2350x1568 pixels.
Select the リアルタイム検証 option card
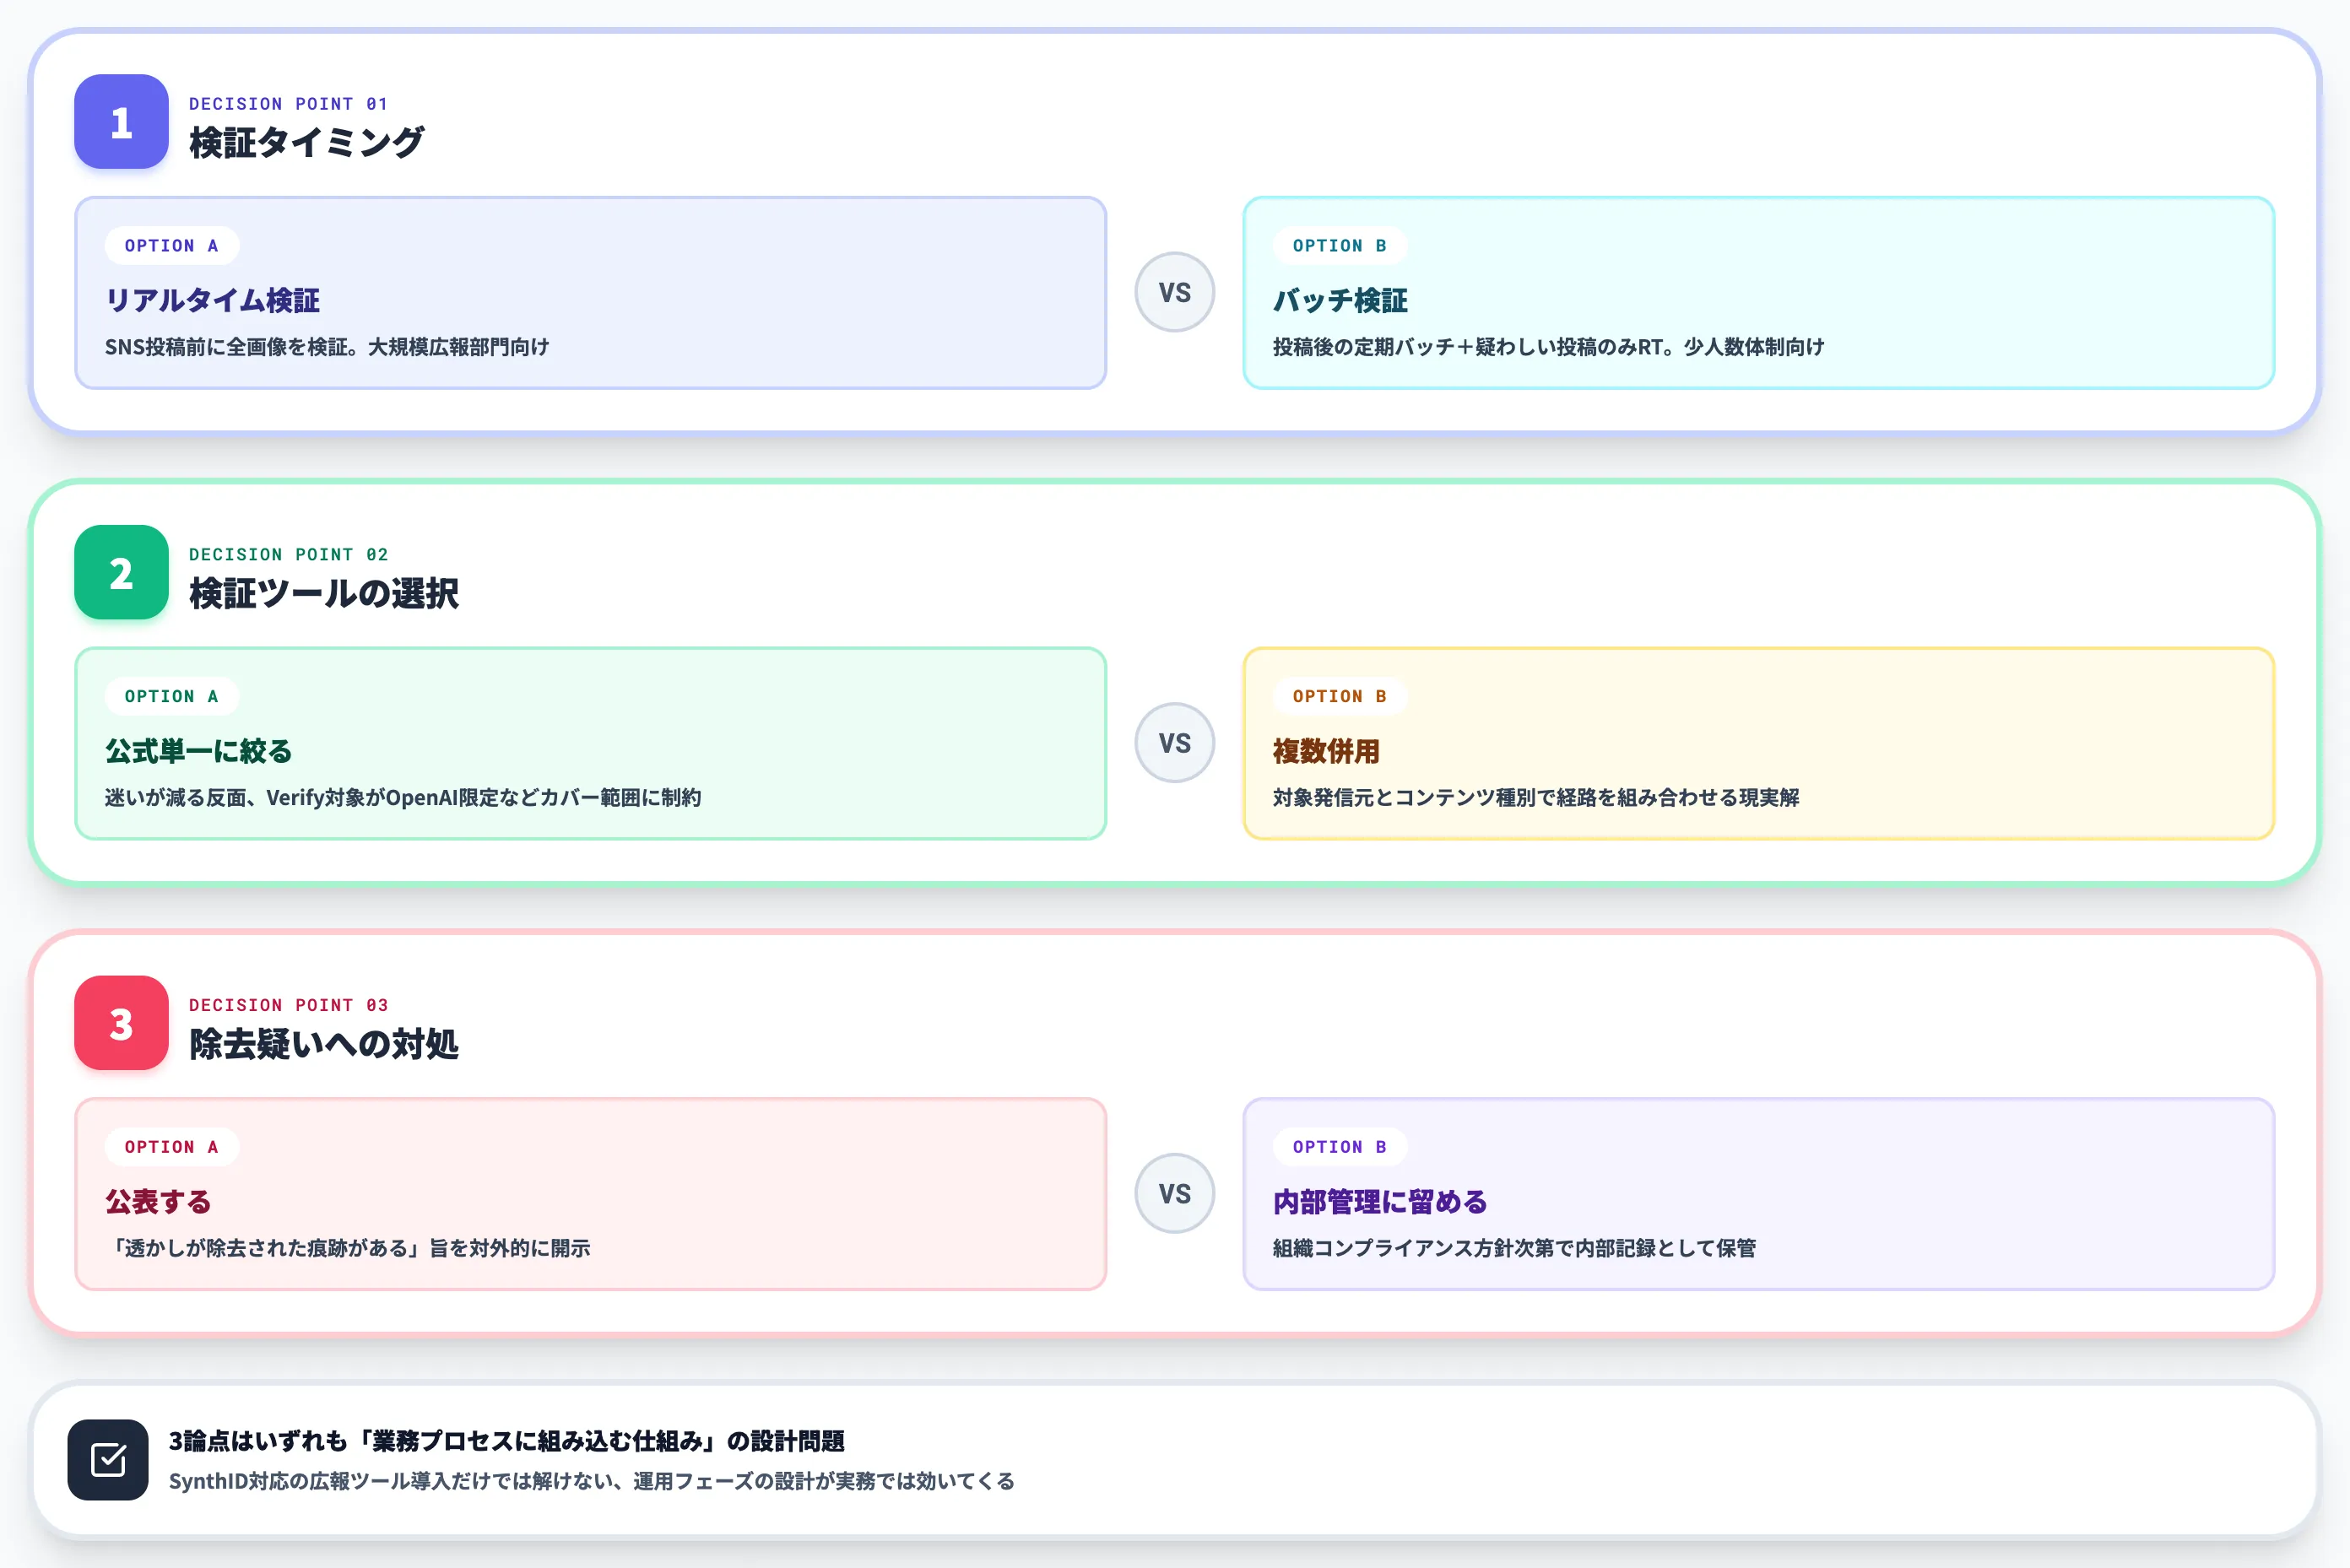(591, 293)
